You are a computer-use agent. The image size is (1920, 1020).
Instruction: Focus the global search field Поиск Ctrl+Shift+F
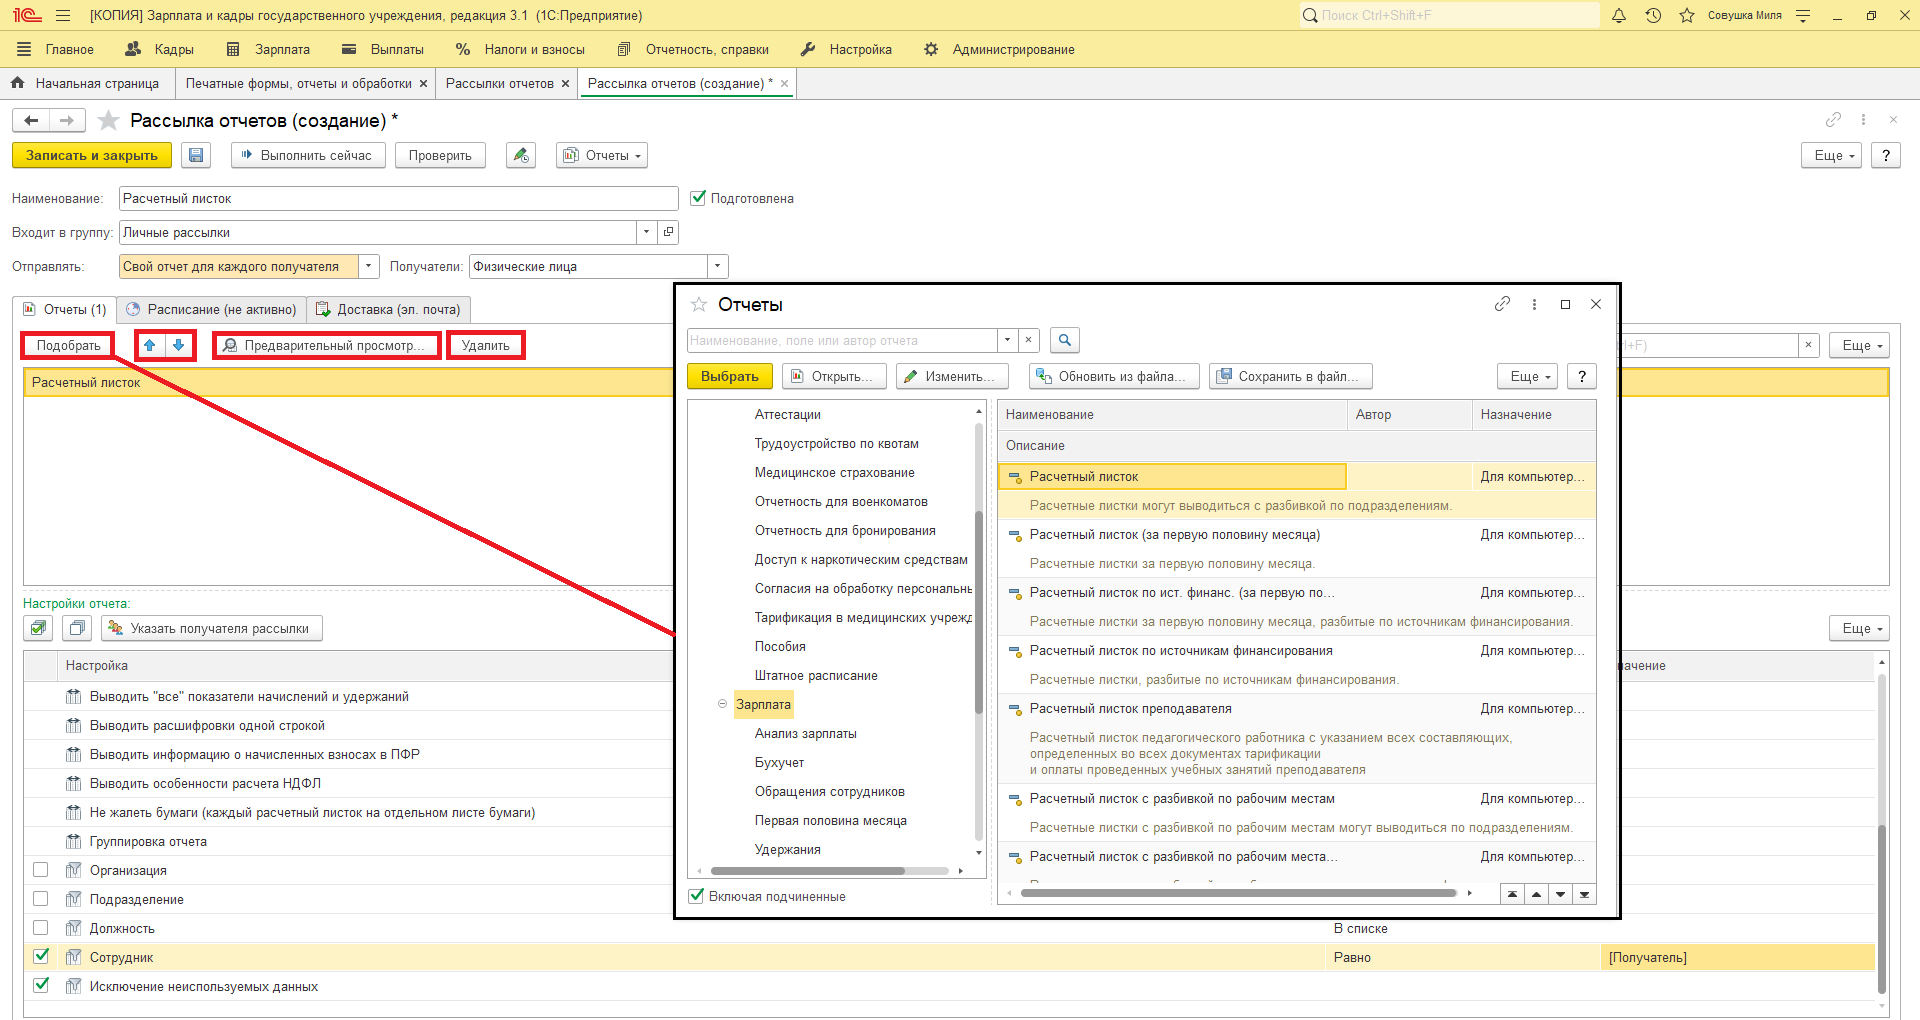click(1449, 15)
